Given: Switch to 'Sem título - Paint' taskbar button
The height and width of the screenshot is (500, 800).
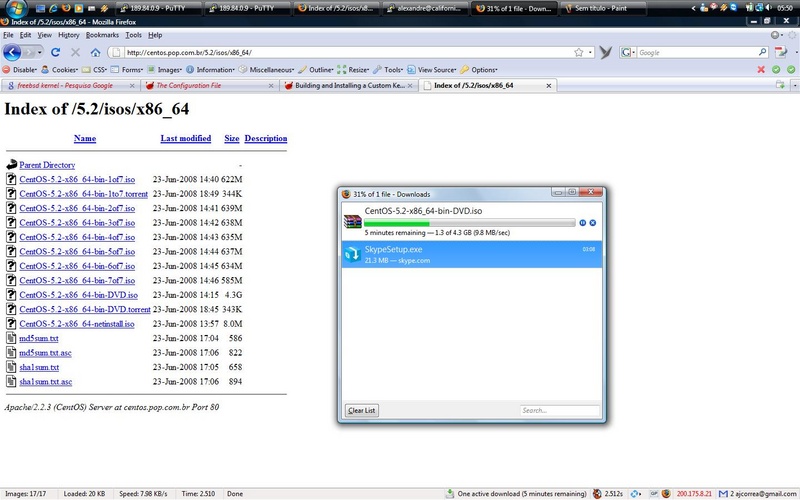Looking at the screenshot, I should pyautogui.click(x=604, y=8).
